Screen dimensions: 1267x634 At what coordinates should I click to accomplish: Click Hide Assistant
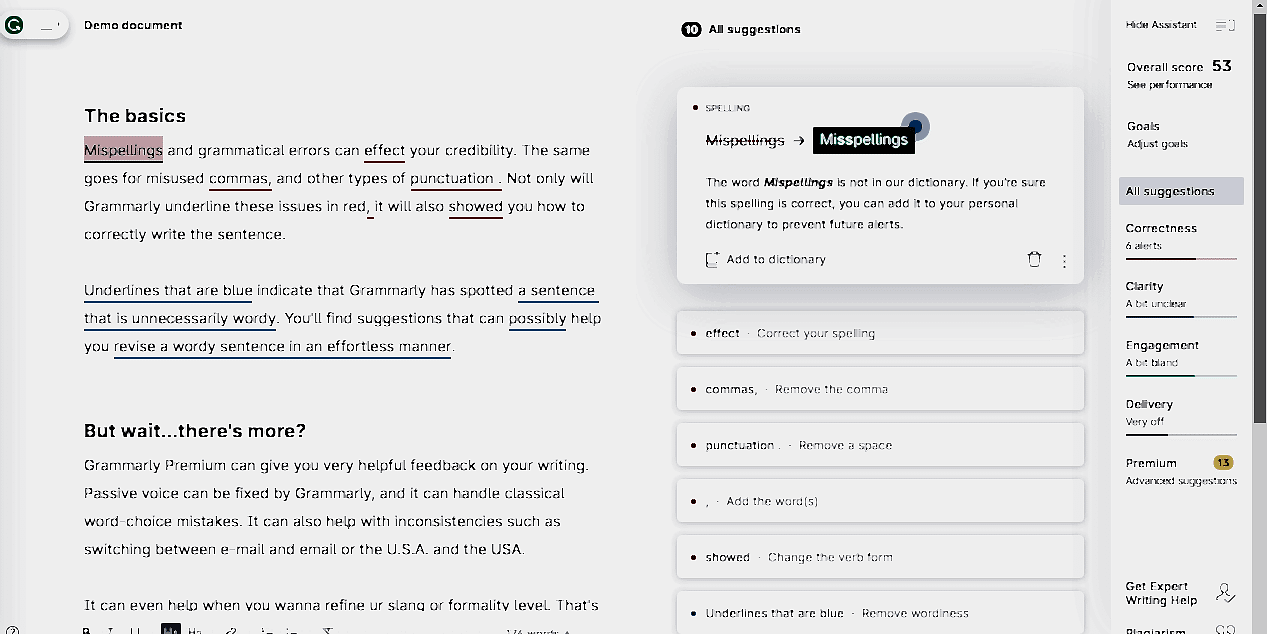[x=1160, y=25]
